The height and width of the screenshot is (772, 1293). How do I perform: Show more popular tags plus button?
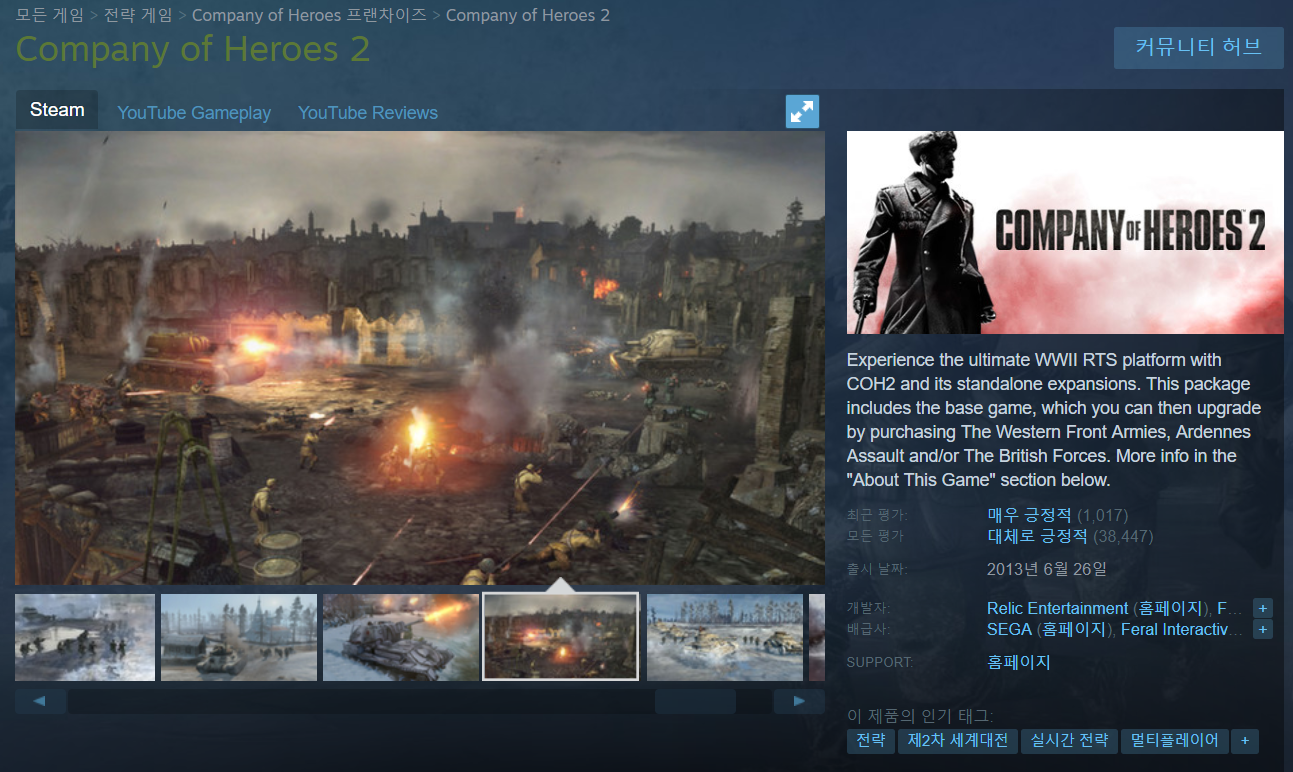pos(1245,741)
